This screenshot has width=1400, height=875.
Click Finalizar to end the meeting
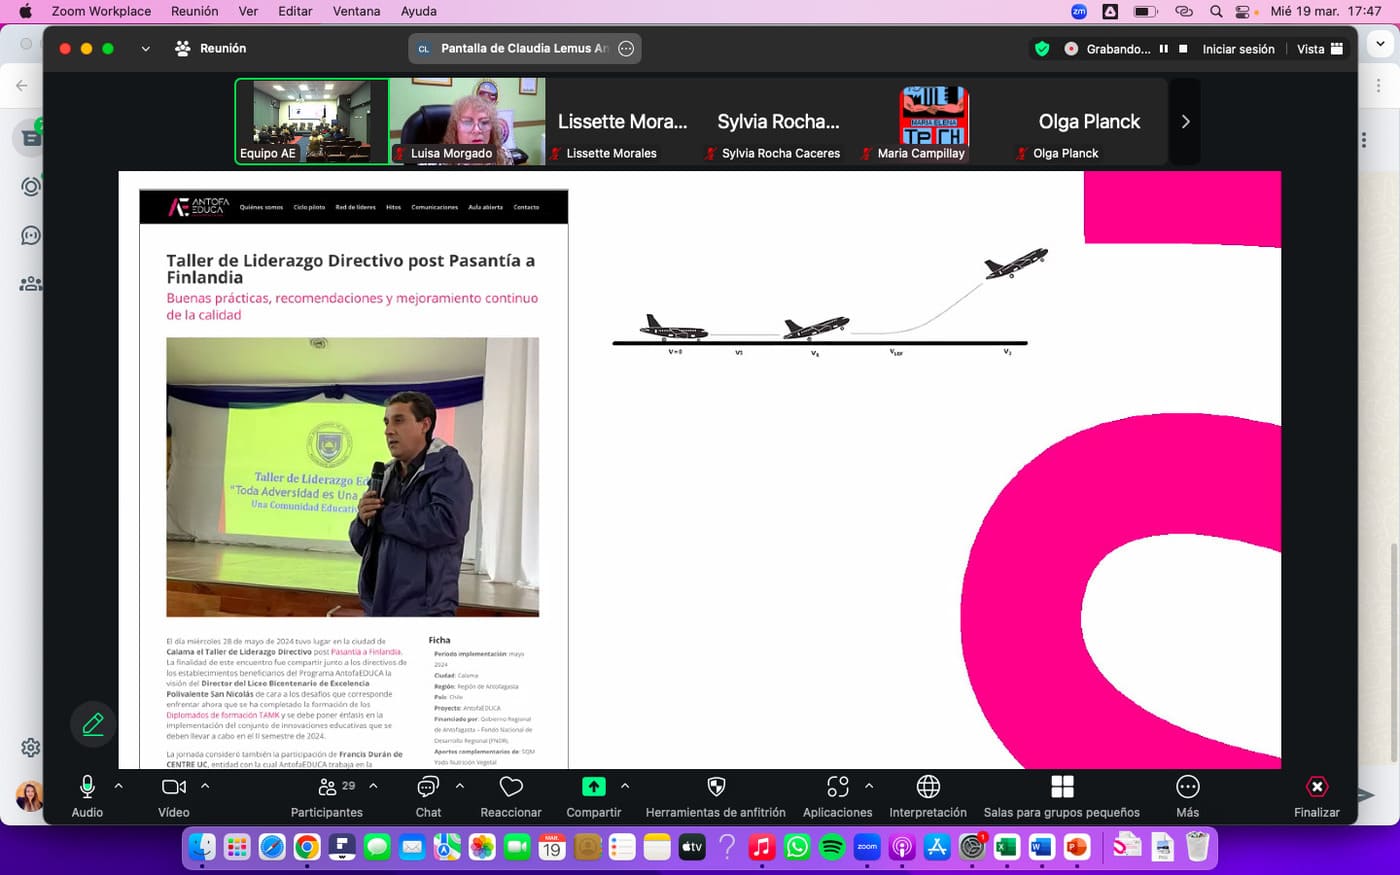tap(1317, 796)
